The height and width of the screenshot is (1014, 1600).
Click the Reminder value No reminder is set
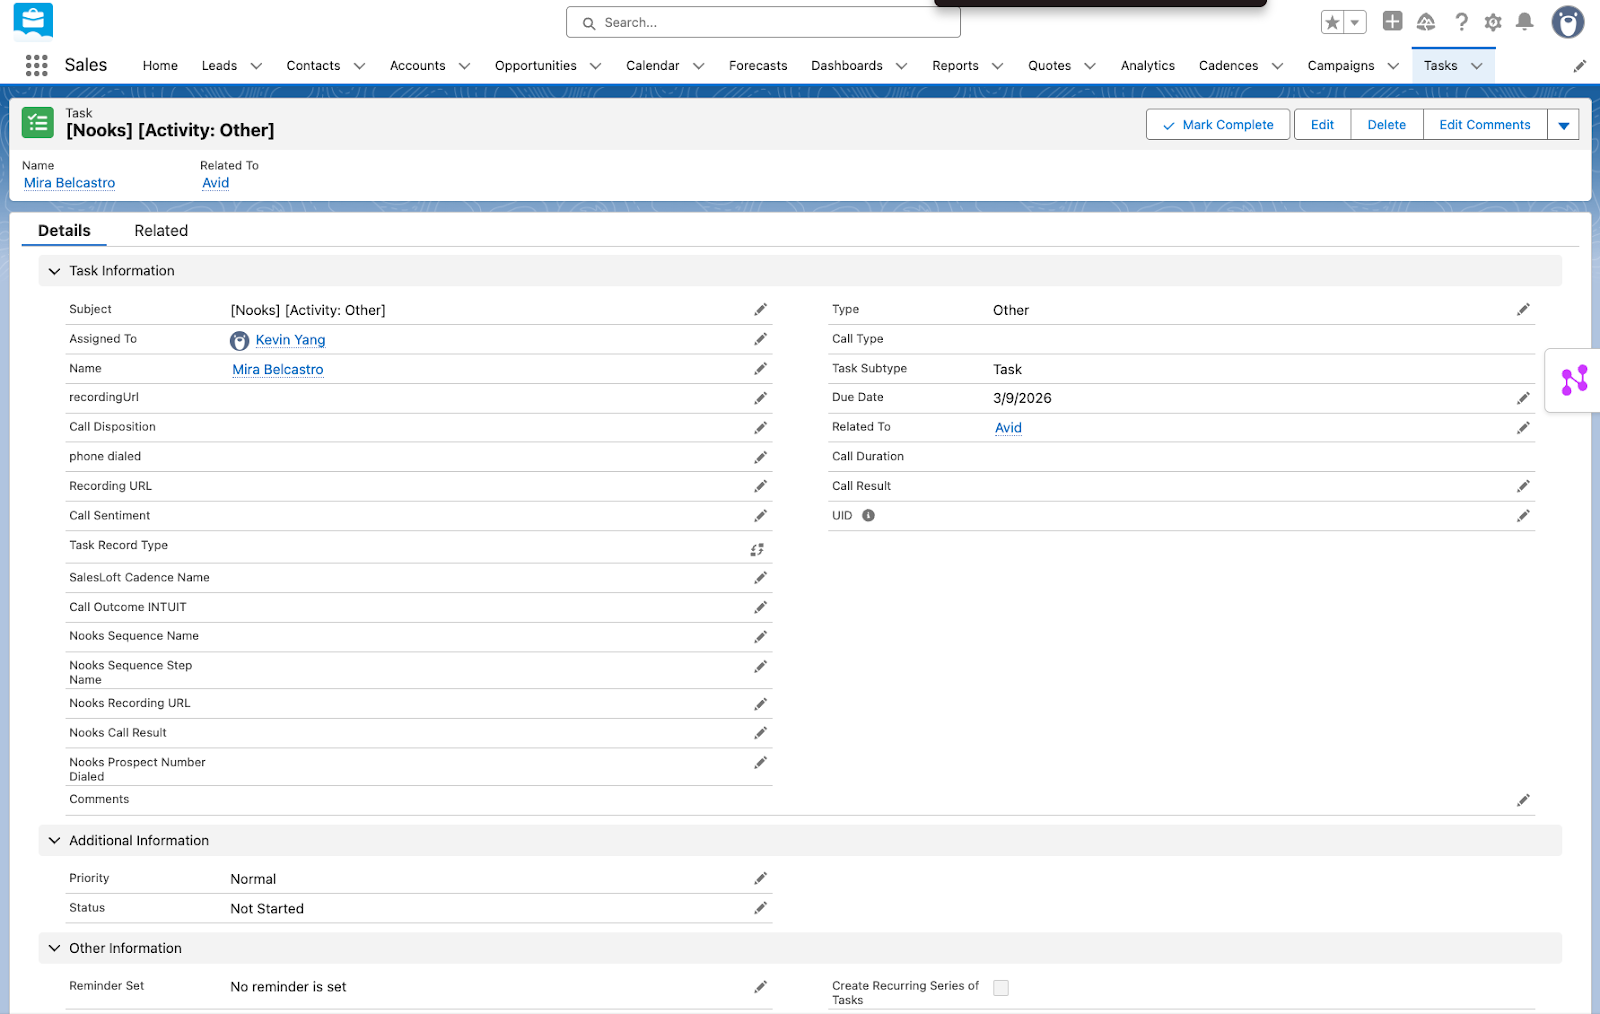288,987
